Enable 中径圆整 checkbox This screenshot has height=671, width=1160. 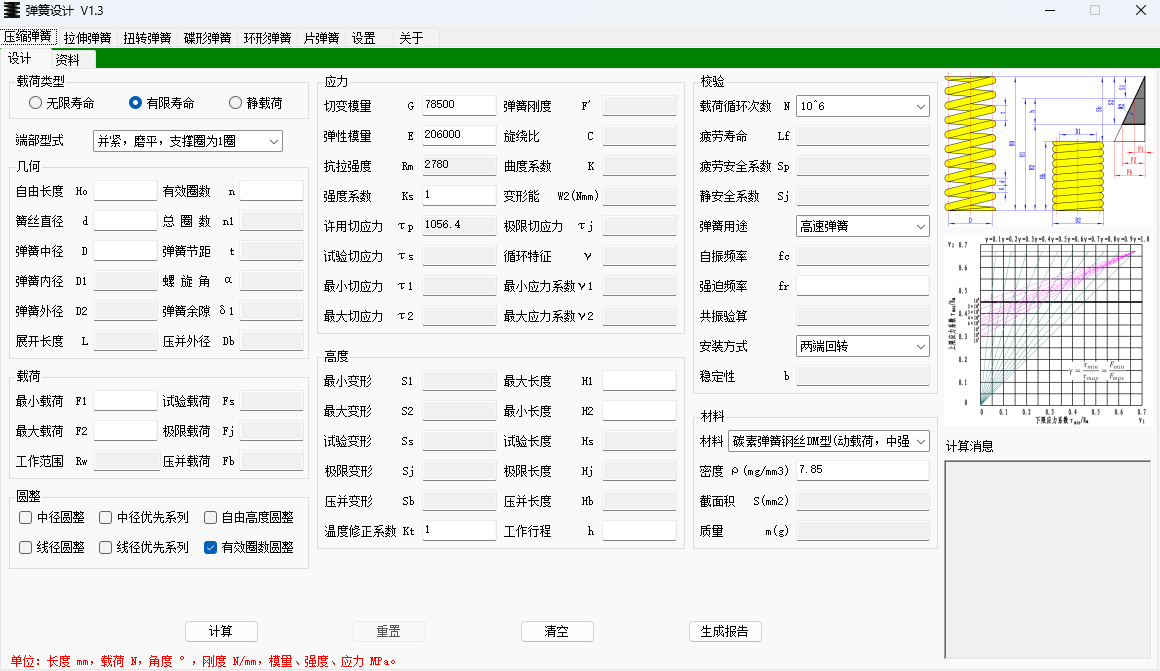coord(53,517)
